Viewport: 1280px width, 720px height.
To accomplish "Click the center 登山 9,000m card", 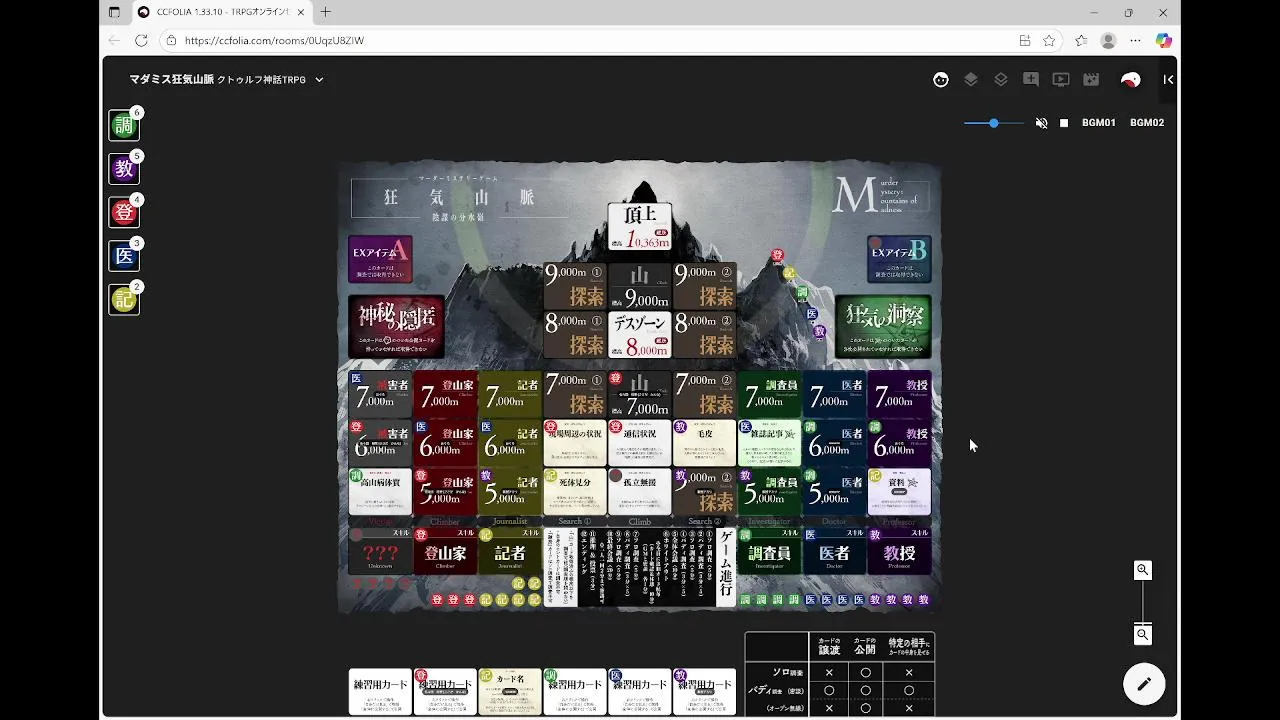I will coord(640,285).
